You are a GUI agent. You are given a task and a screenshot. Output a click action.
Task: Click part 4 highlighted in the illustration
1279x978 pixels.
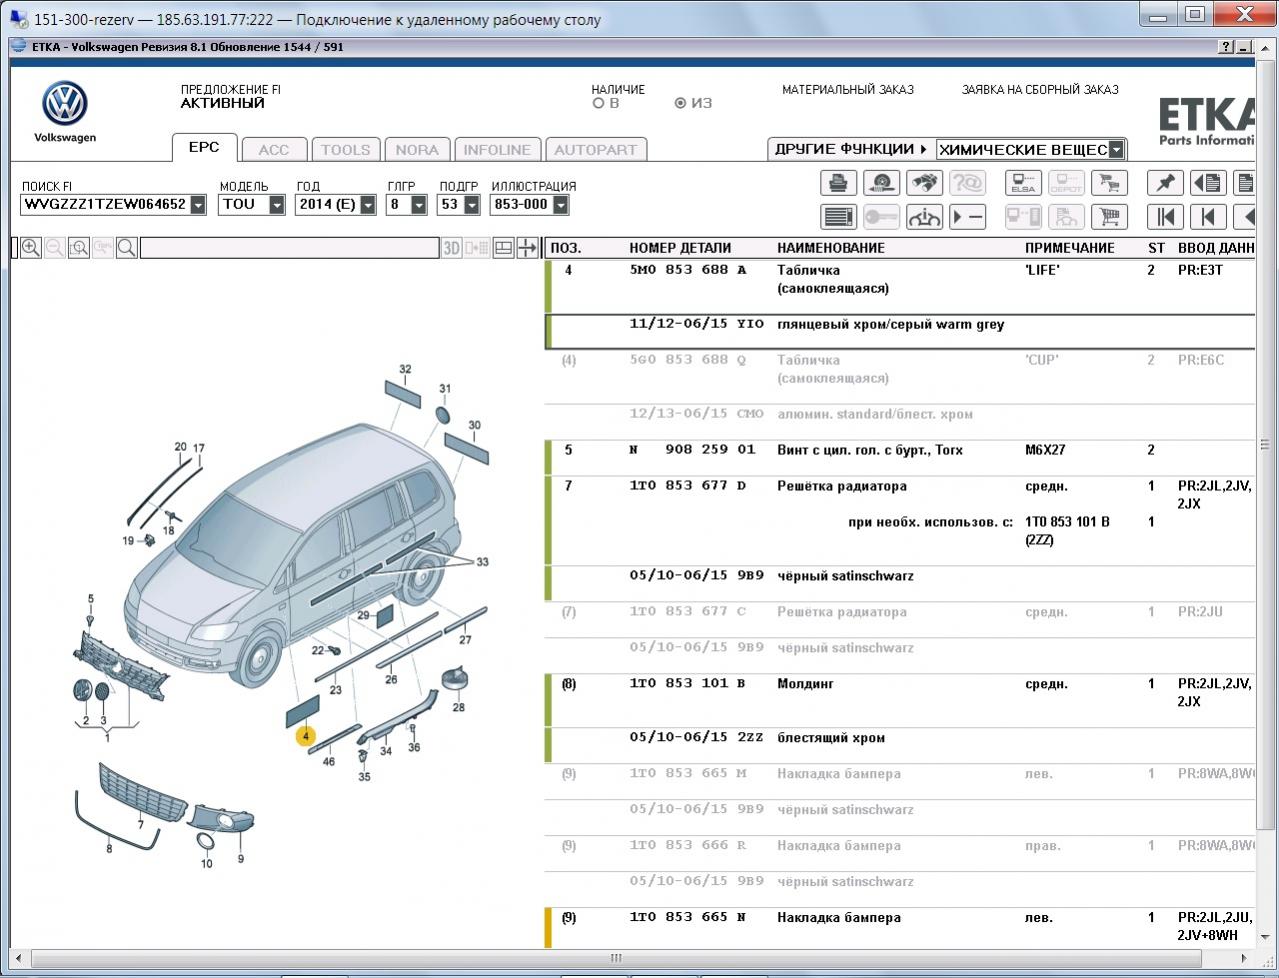(x=304, y=737)
